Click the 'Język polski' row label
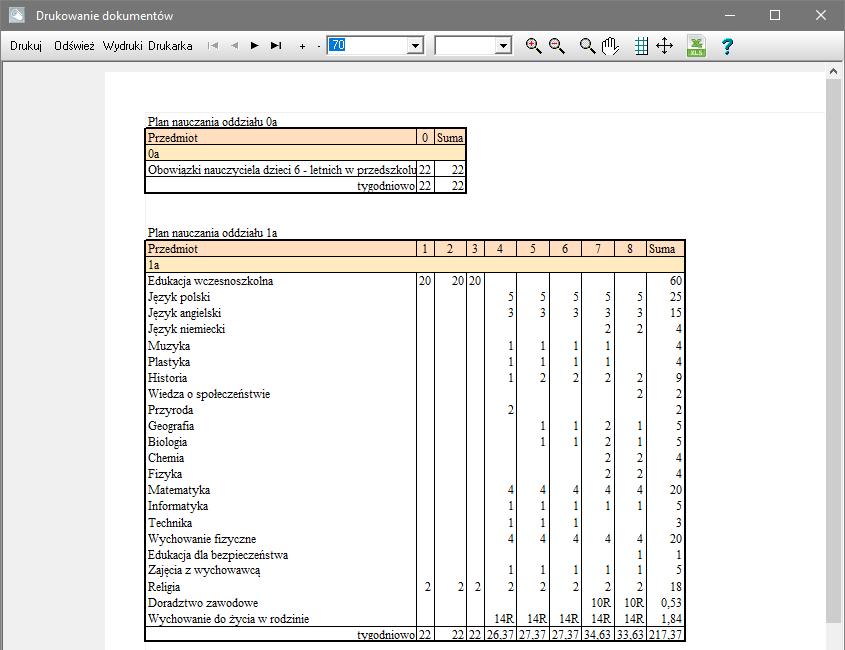Screen dimensions: 845x650 pos(179,297)
